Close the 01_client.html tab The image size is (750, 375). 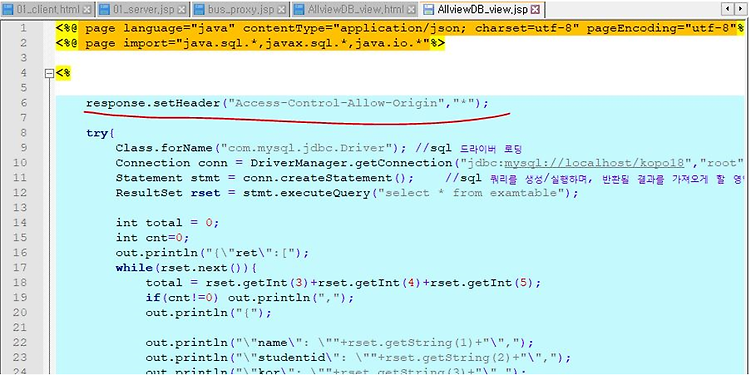pos(87,9)
